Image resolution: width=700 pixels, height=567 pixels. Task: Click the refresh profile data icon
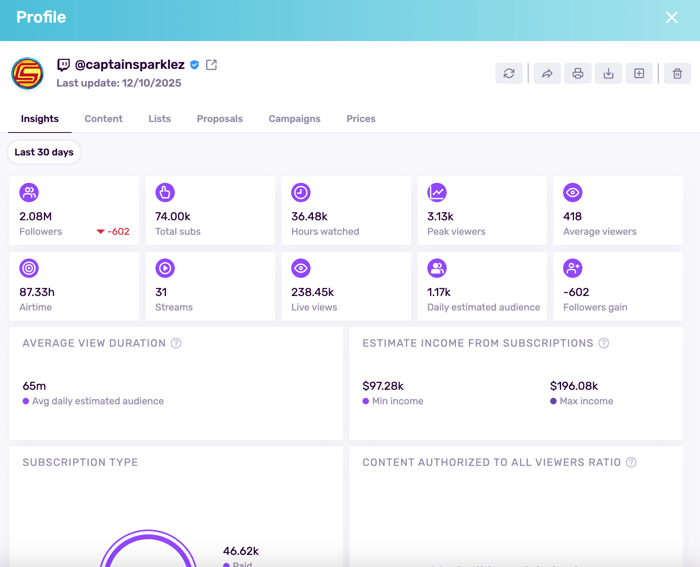click(509, 73)
